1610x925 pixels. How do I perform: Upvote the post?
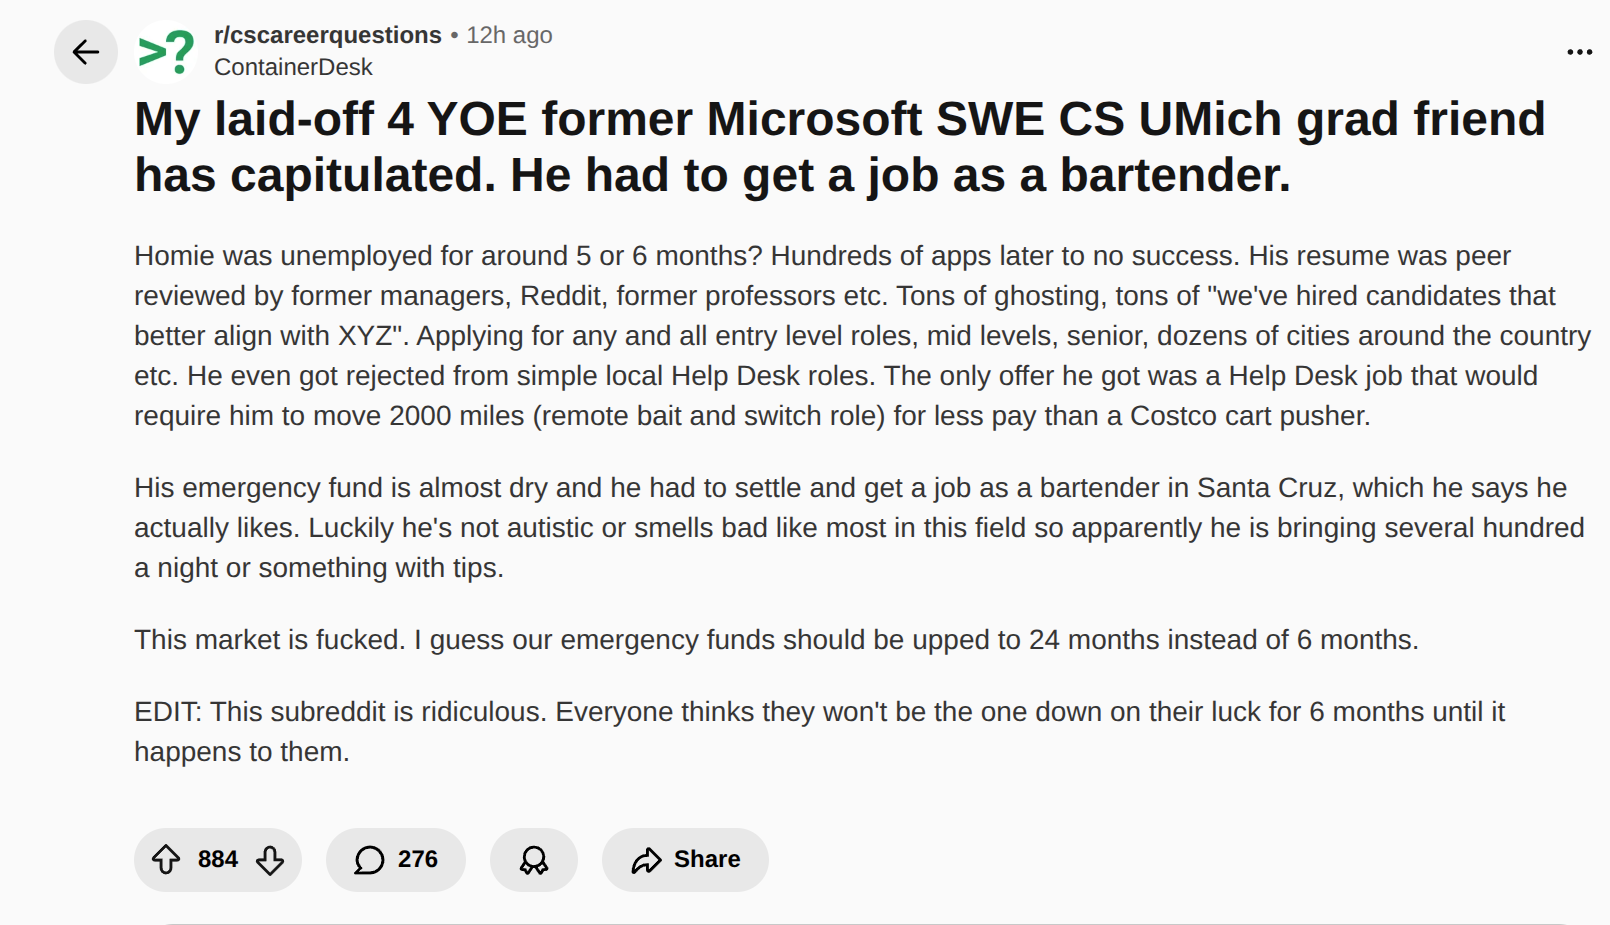(x=166, y=860)
